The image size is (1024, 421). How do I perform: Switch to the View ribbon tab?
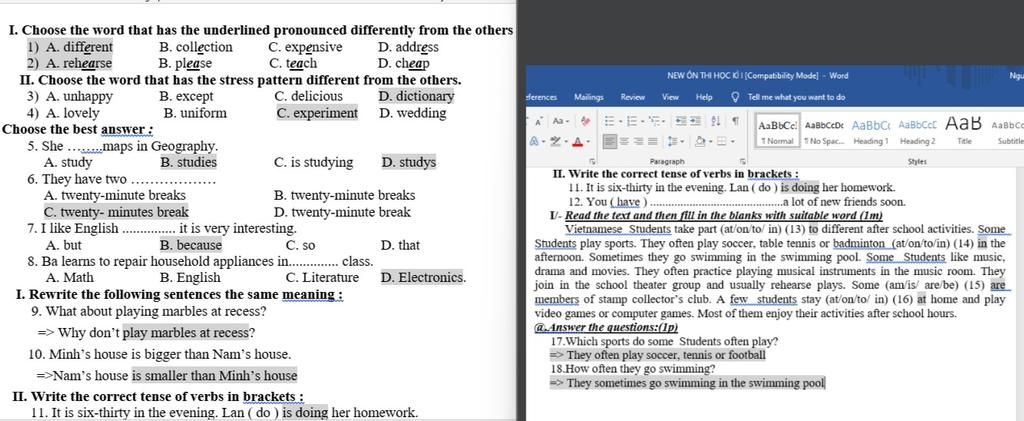pyautogui.click(x=671, y=97)
